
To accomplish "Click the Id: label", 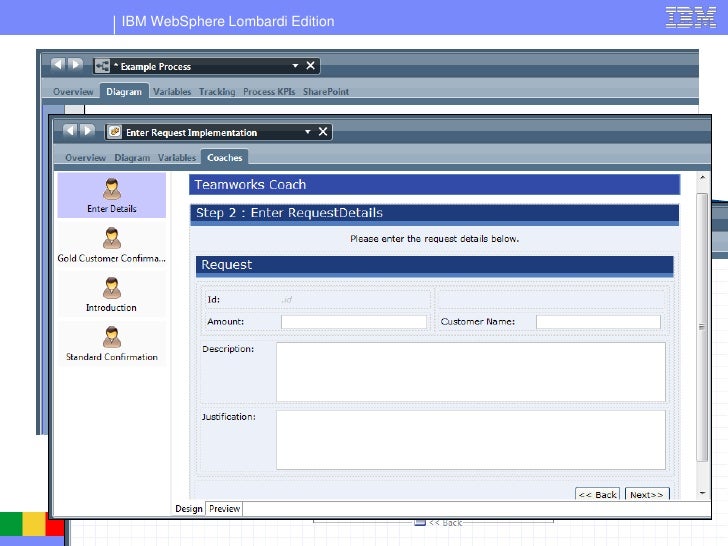I will click(x=214, y=300).
